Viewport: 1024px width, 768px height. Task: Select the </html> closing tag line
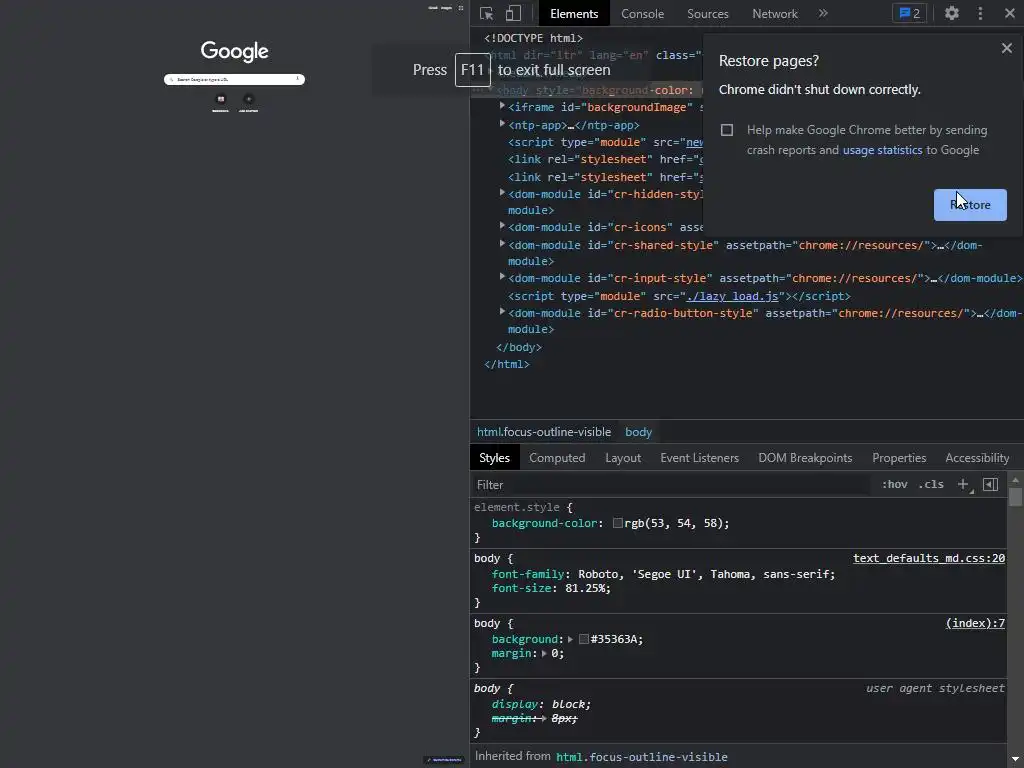[x=506, y=364]
